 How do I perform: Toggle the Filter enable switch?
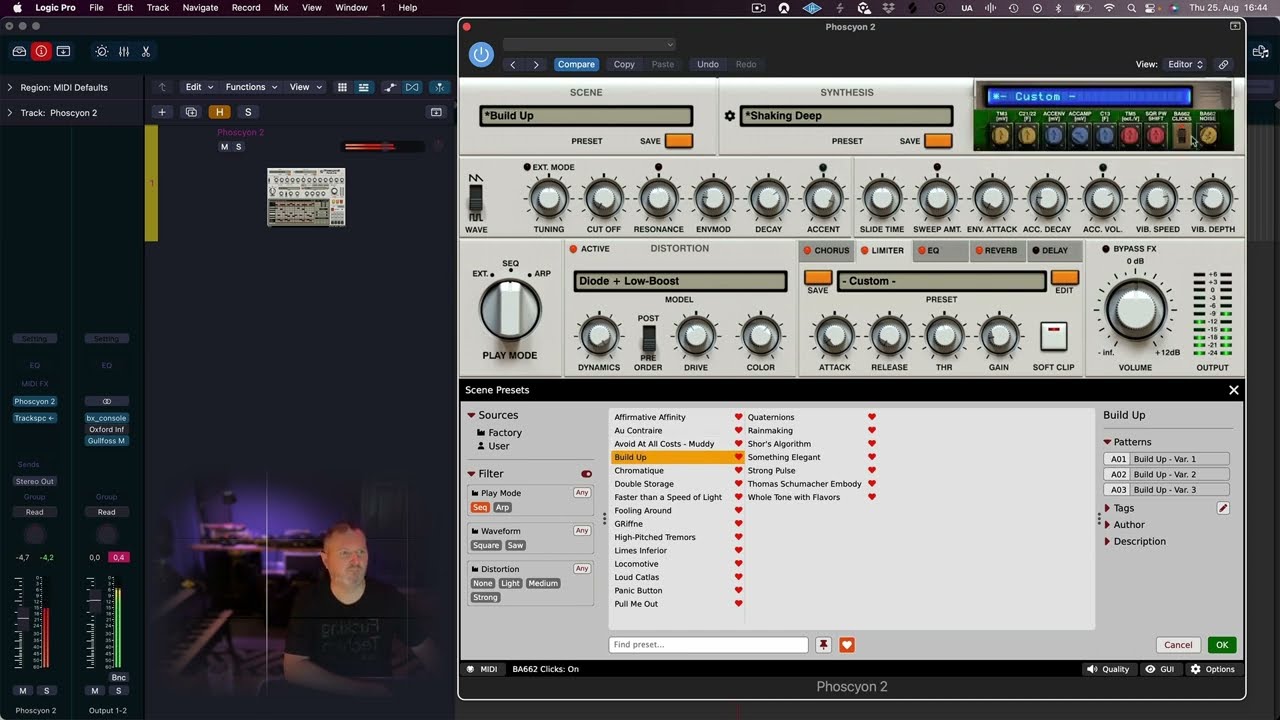point(586,474)
